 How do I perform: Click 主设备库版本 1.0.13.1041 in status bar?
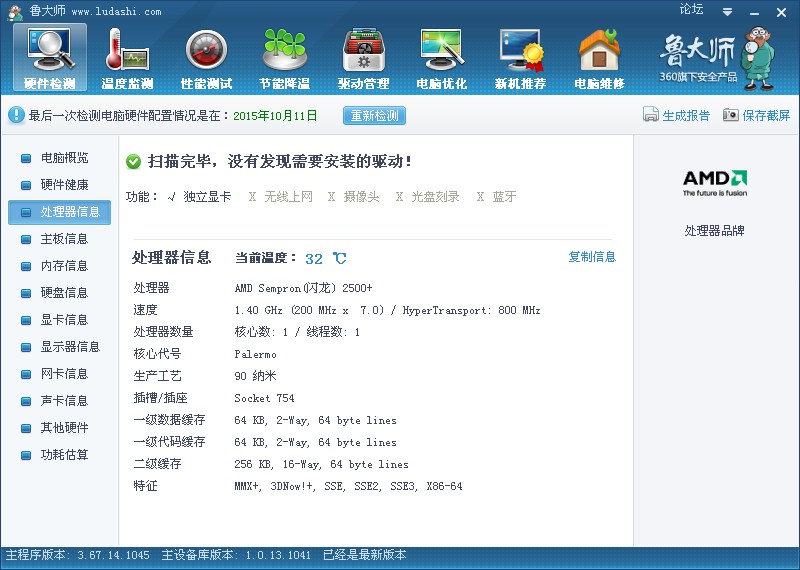coord(236,555)
